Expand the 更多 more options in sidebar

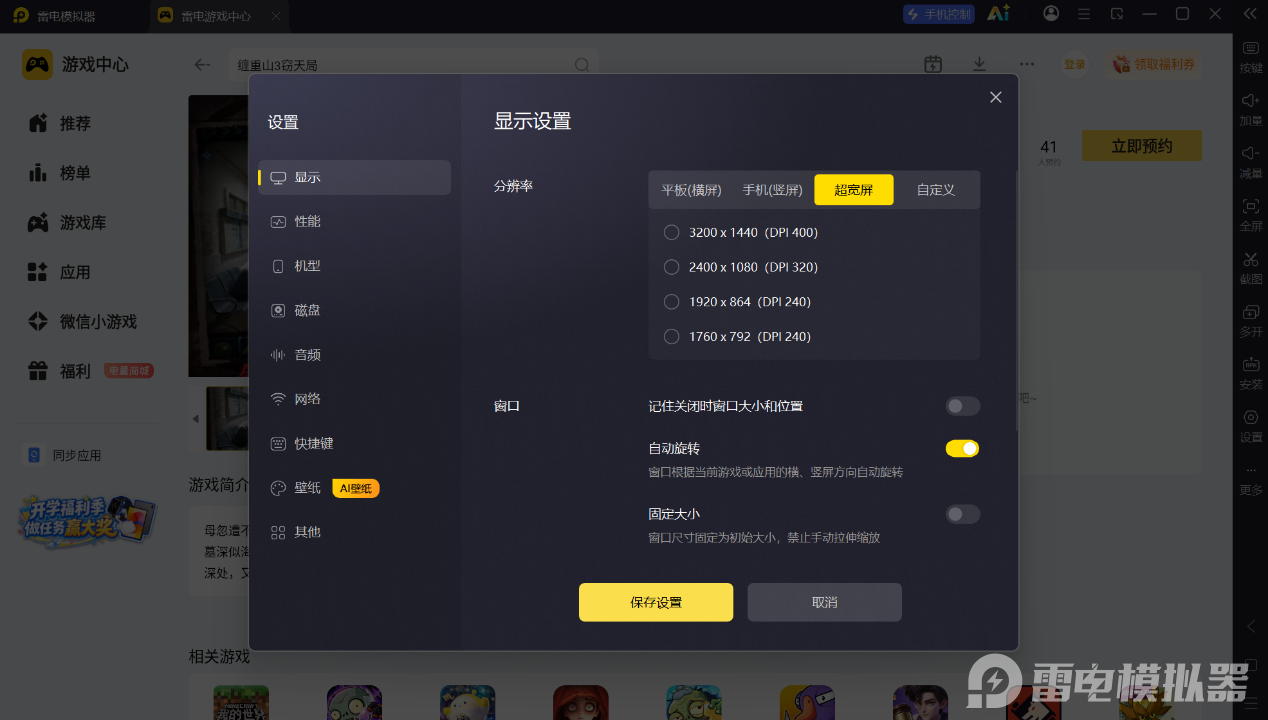pyautogui.click(x=1251, y=478)
